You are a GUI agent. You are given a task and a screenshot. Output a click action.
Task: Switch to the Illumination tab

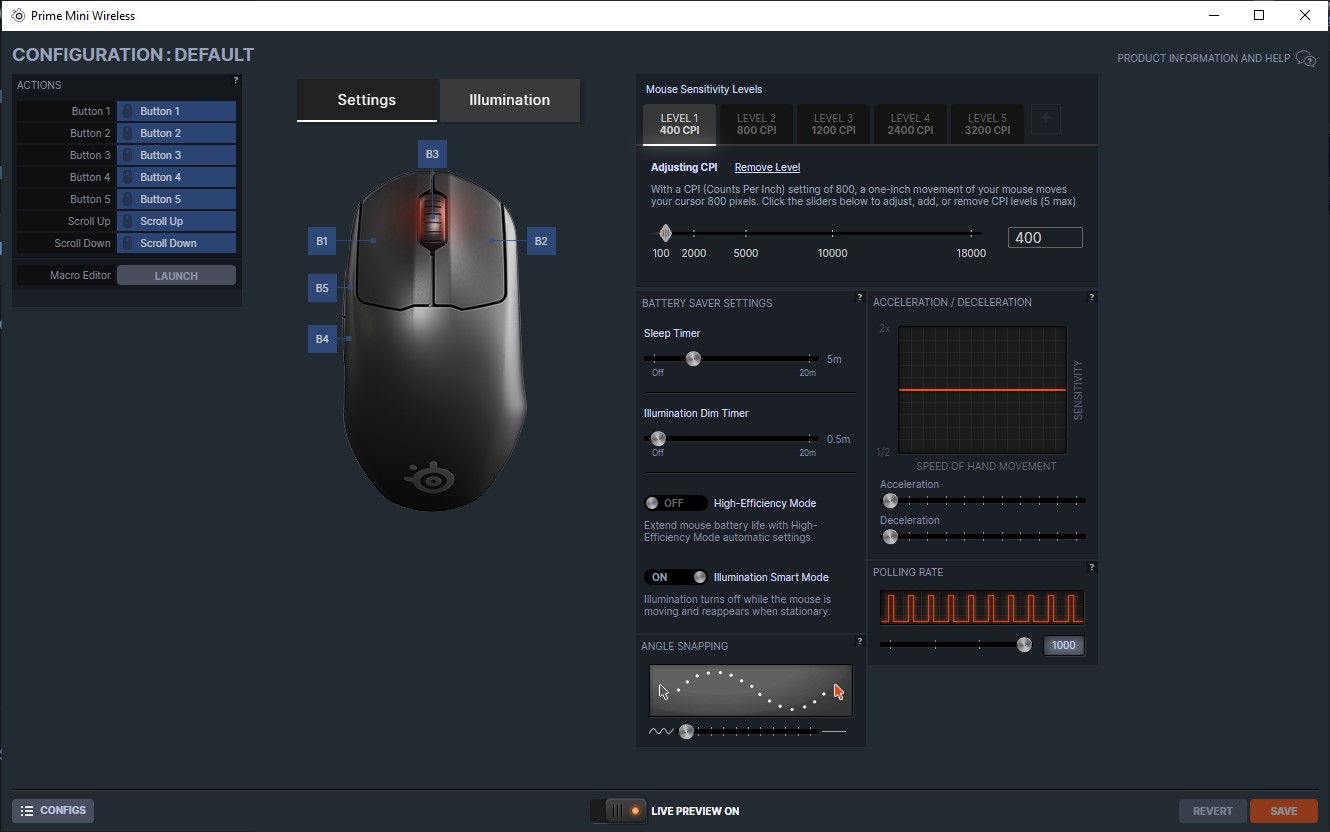tap(509, 100)
